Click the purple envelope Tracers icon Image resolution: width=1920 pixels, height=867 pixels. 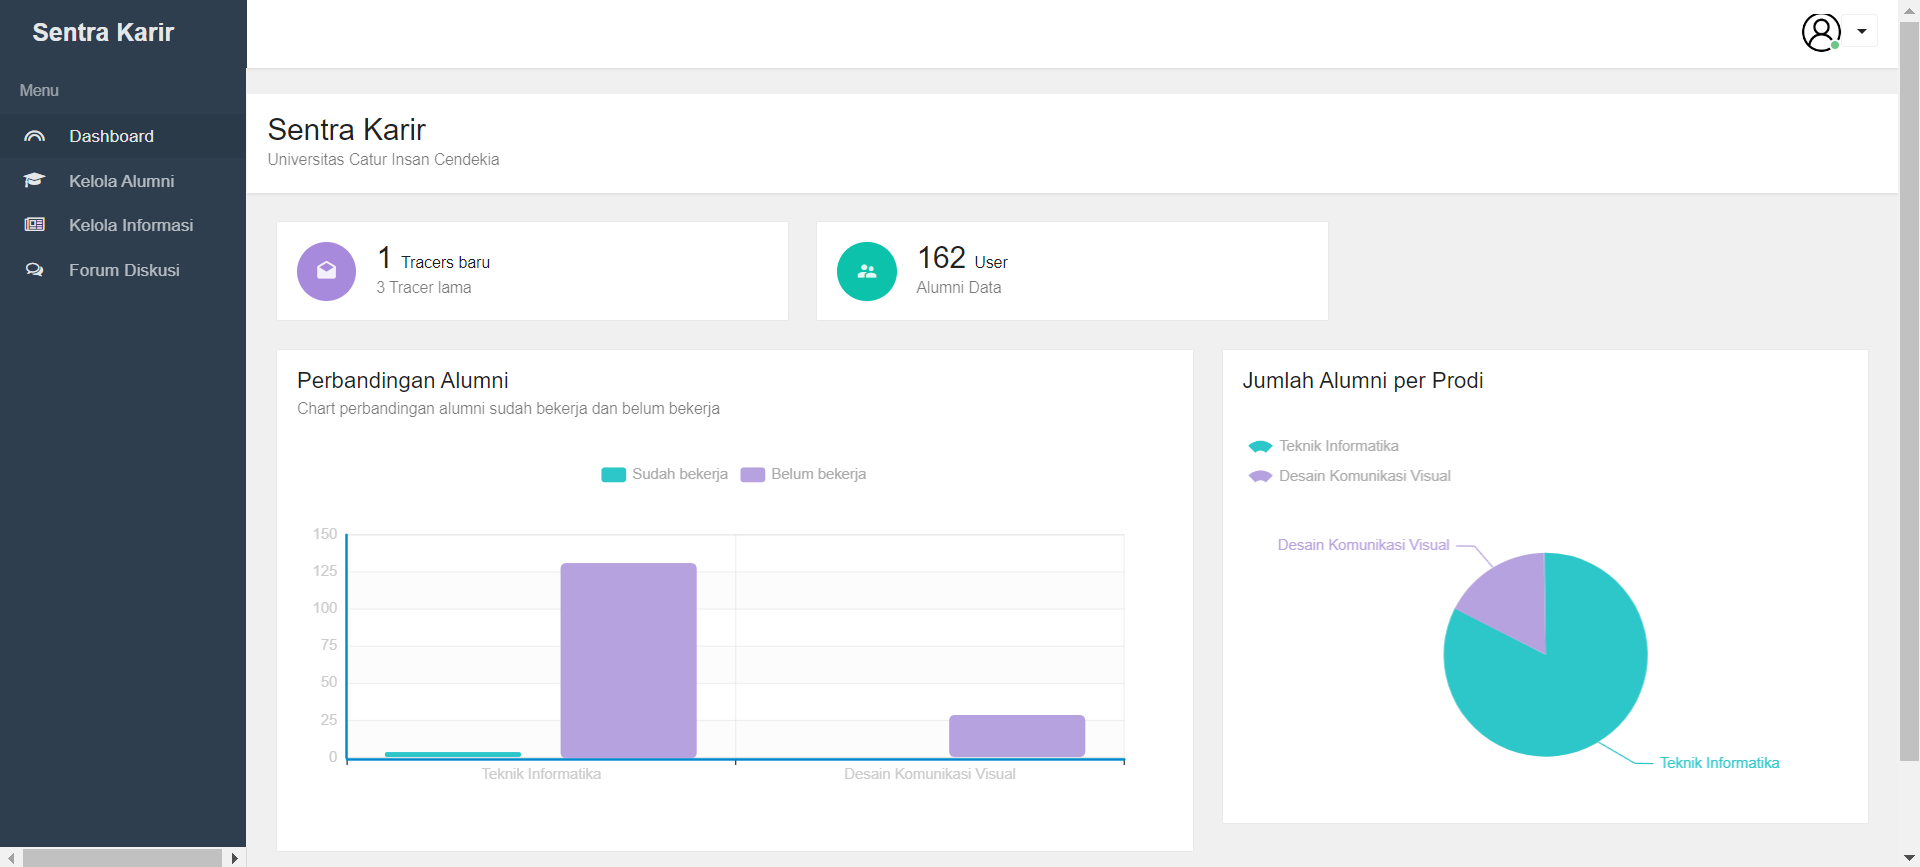point(326,271)
